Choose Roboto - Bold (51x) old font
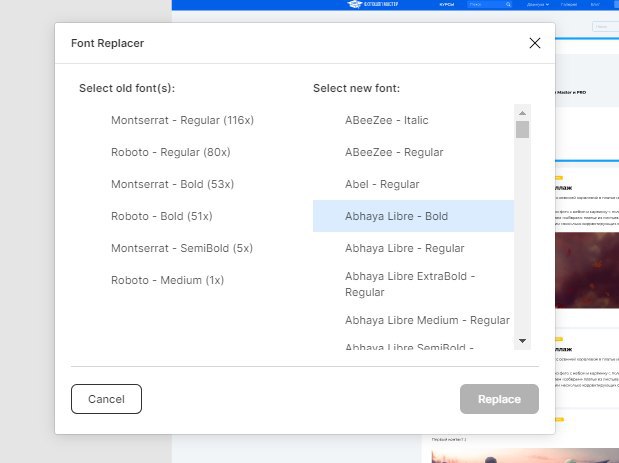 pos(162,216)
